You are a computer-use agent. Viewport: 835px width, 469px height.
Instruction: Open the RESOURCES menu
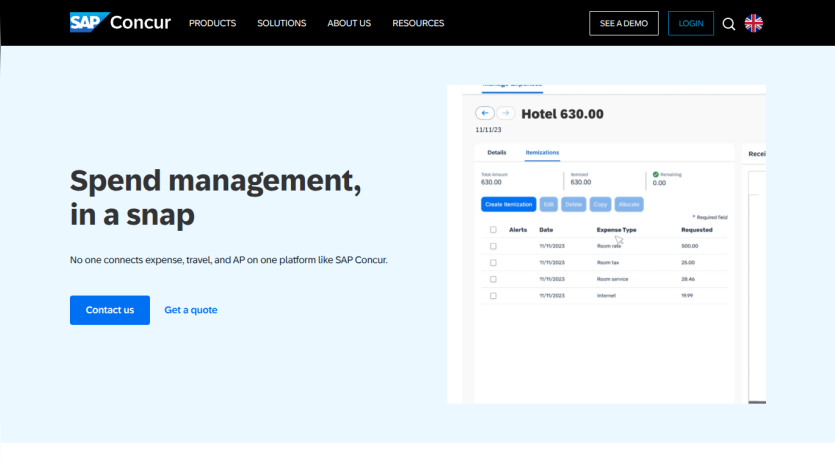pyautogui.click(x=418, y=23)
